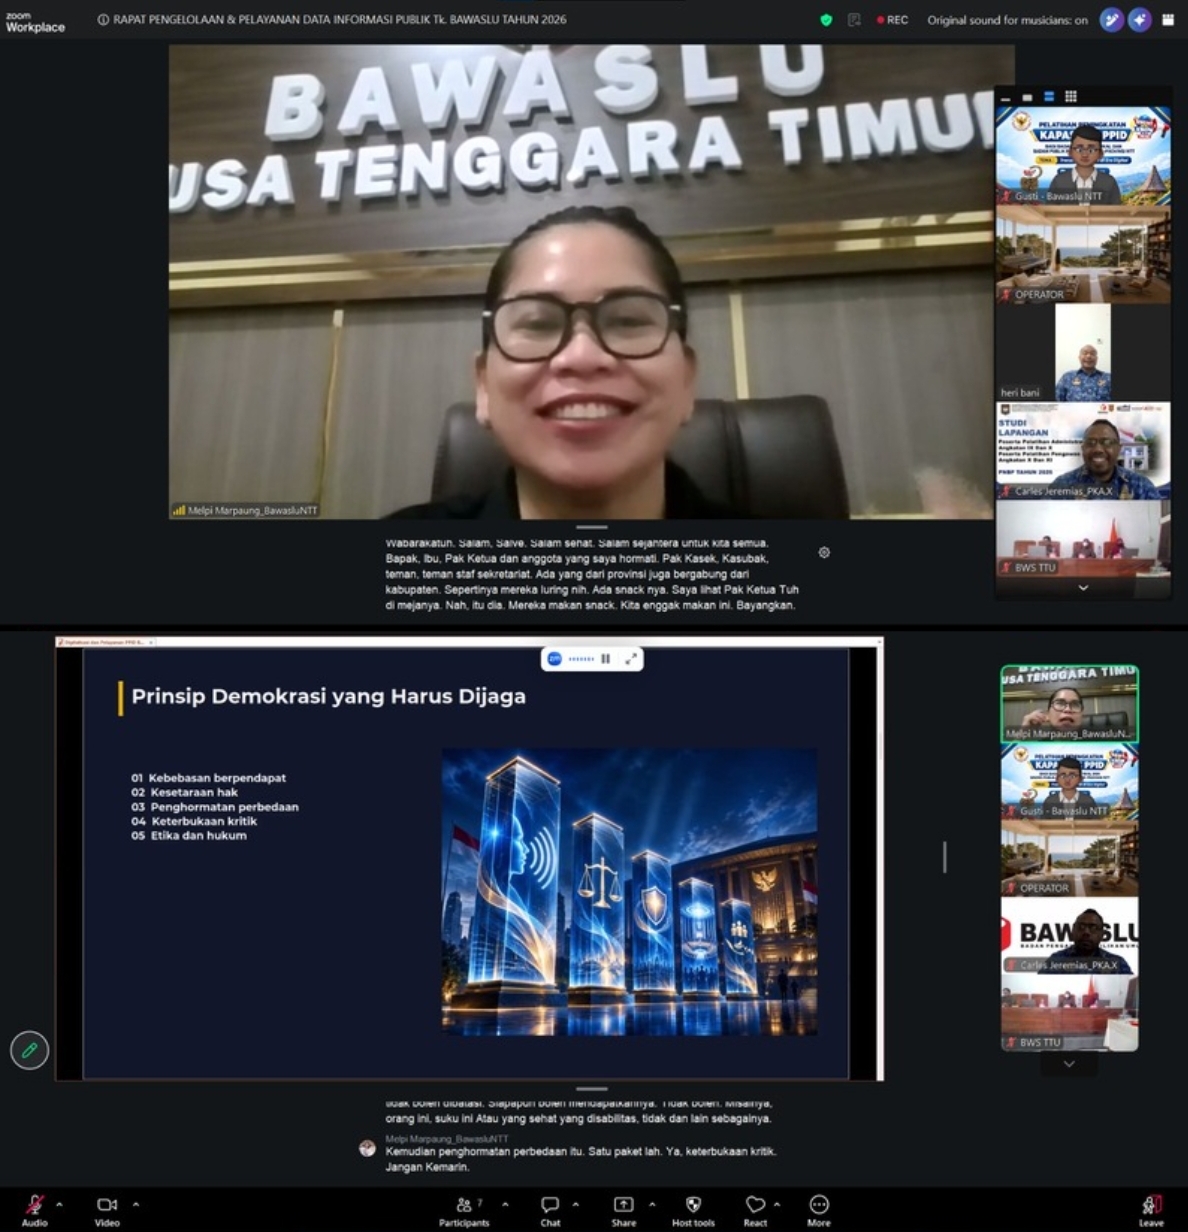Click the Zoom Workplace logo
The width and height of the screenshot is (1188, 1232).
pos(35,22)
